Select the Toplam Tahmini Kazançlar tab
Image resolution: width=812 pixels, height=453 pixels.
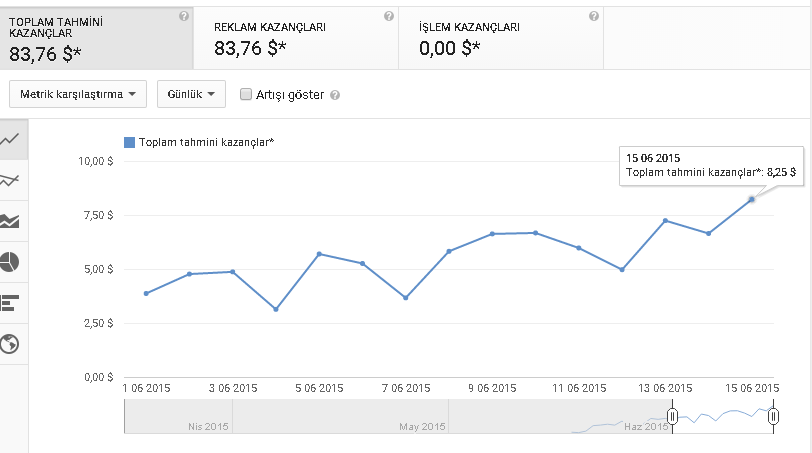(x=96, y=38)
